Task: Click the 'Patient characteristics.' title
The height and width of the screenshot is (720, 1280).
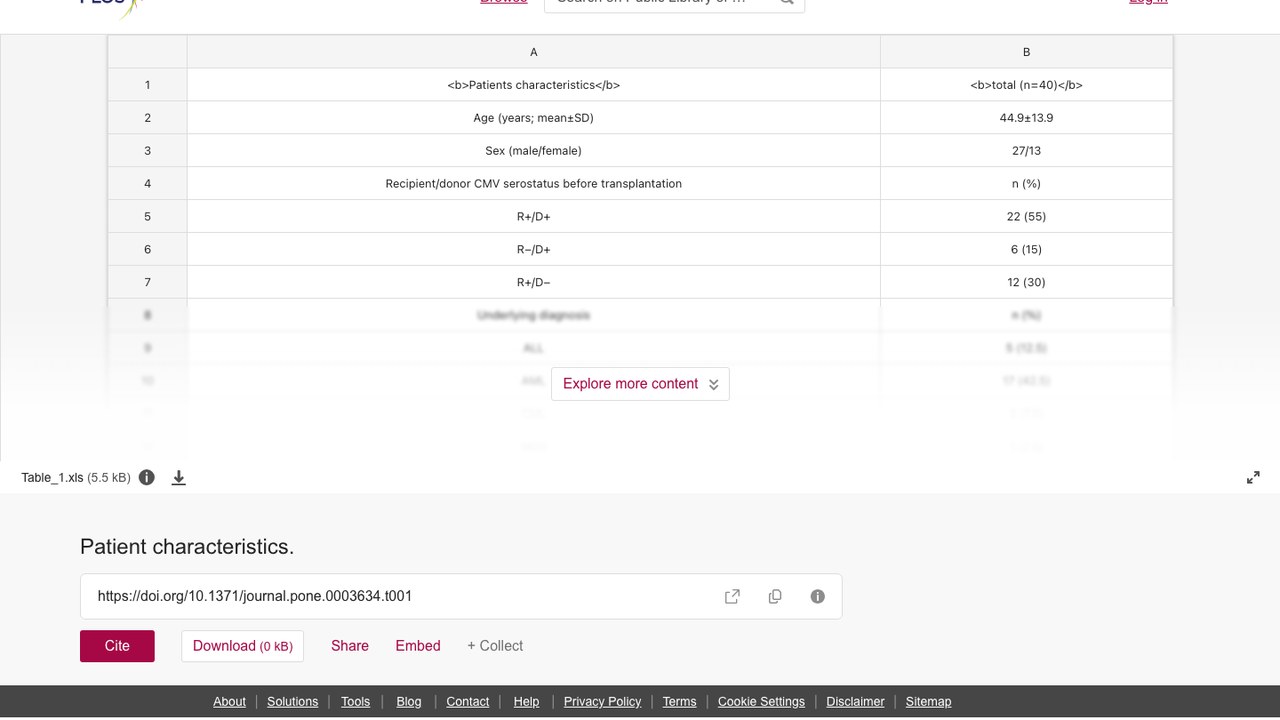Action: (187, 547)
